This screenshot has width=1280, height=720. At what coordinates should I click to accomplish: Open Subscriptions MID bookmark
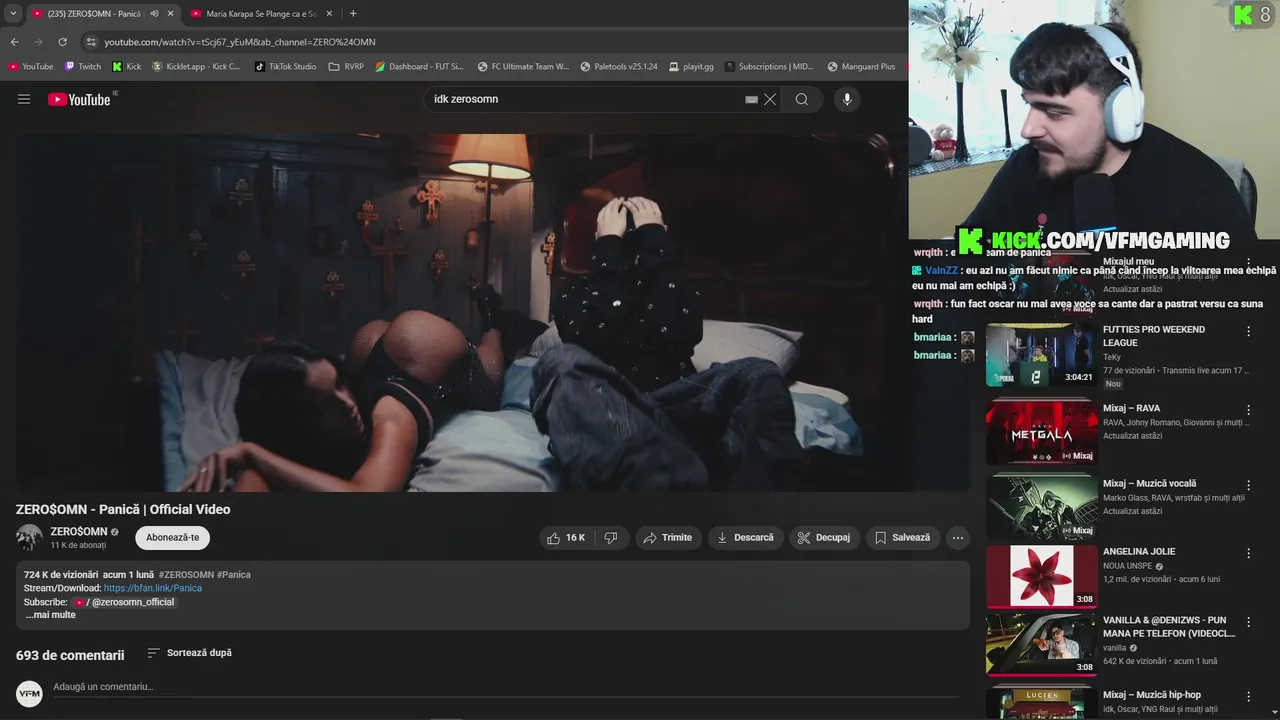(x=769, y=67)
